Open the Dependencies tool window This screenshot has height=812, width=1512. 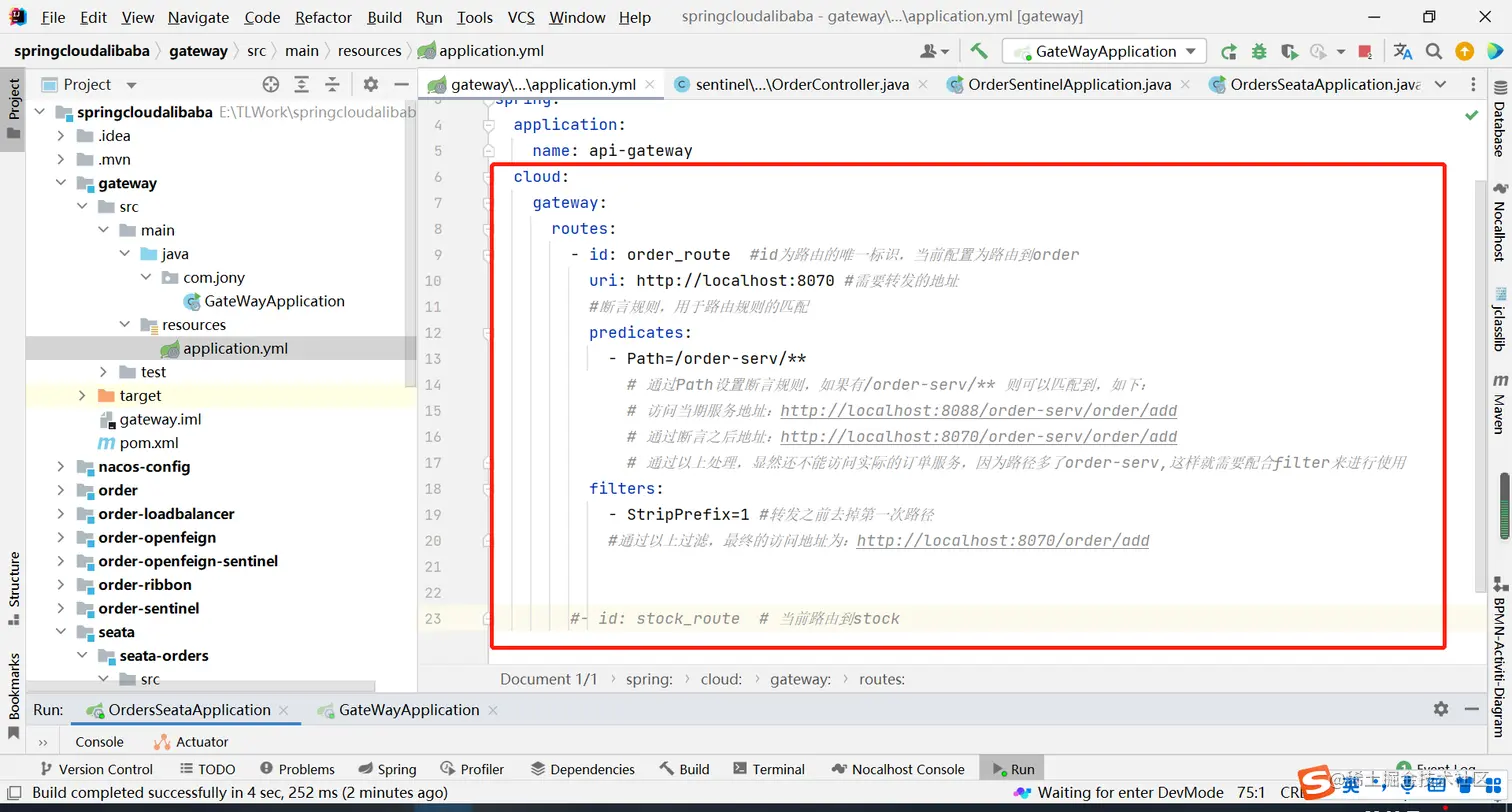tap(583, 769)
